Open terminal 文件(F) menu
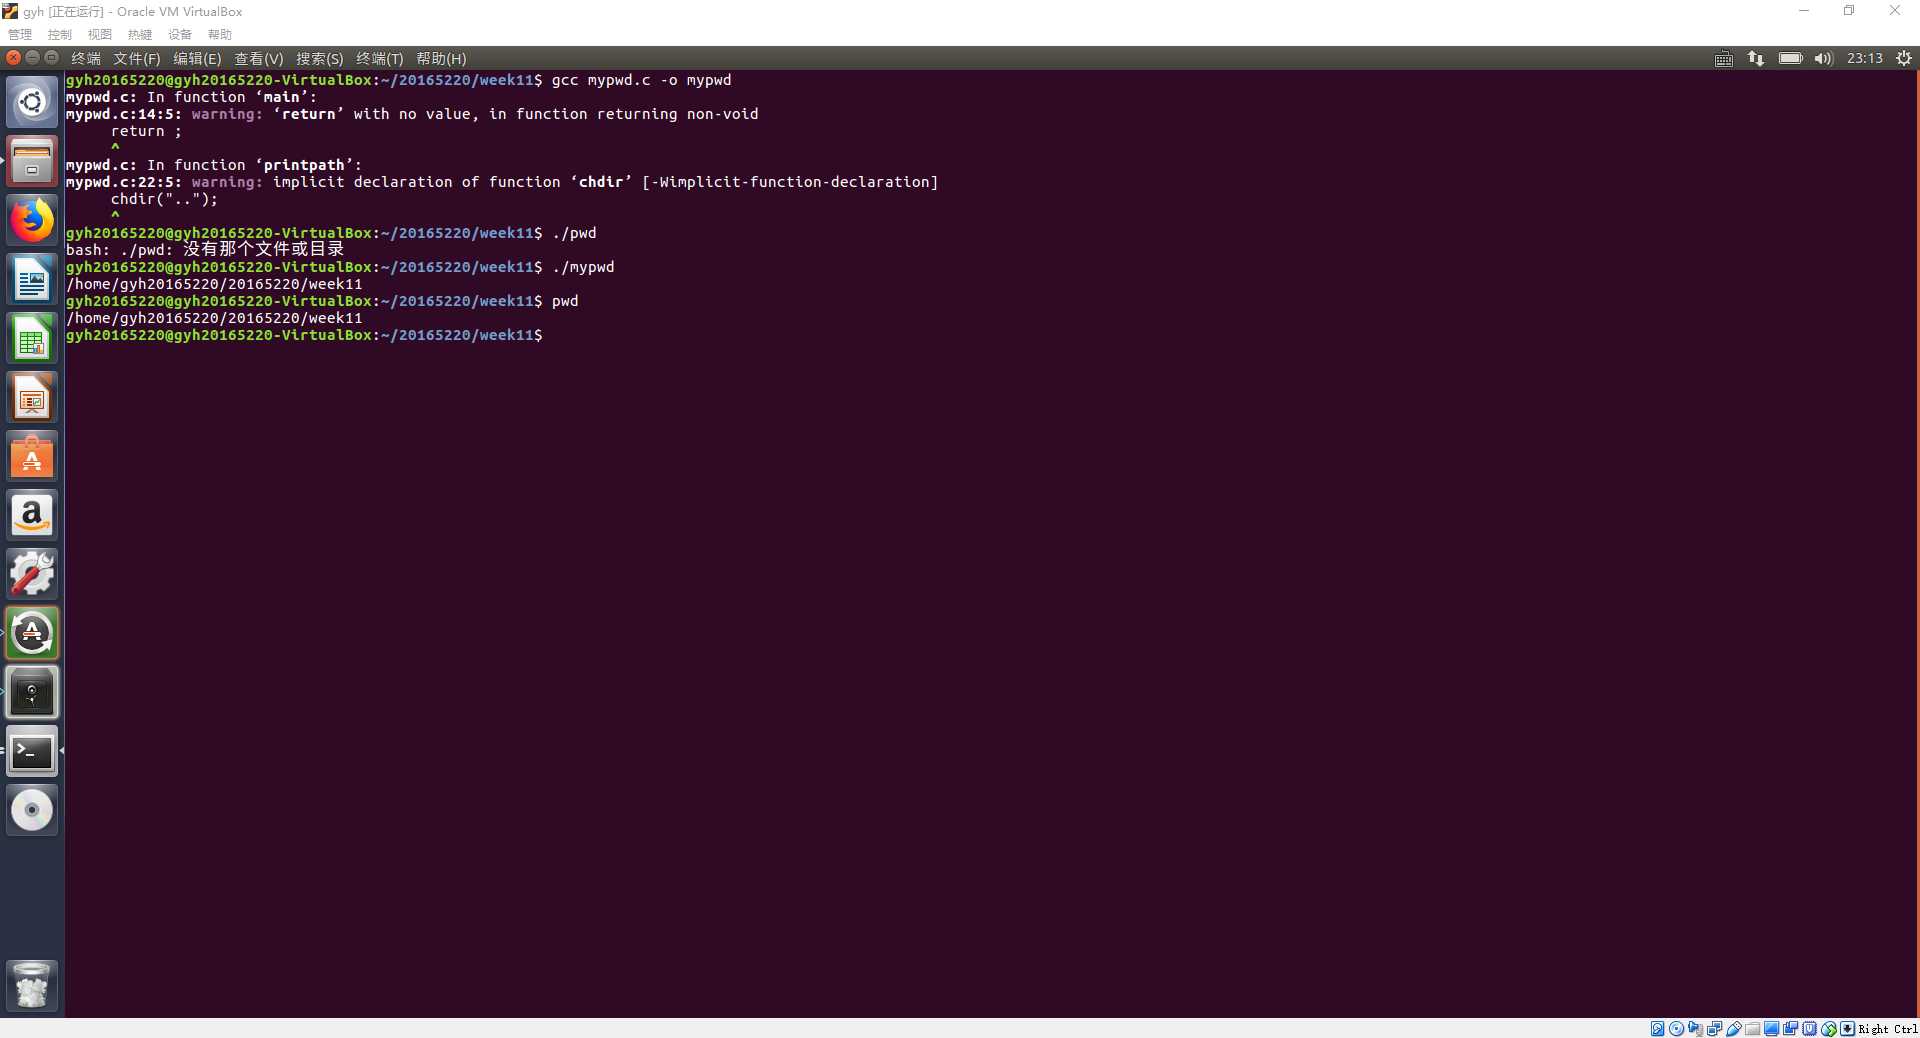The width and height of the screenshot is (1920, 1038). (137, 59)
